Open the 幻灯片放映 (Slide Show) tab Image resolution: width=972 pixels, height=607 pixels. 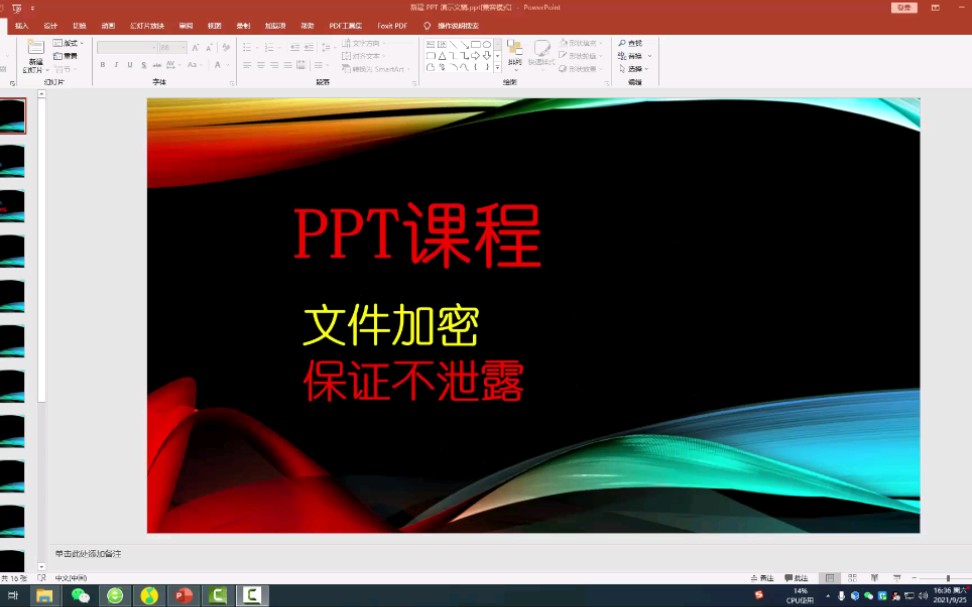point(147,25)
